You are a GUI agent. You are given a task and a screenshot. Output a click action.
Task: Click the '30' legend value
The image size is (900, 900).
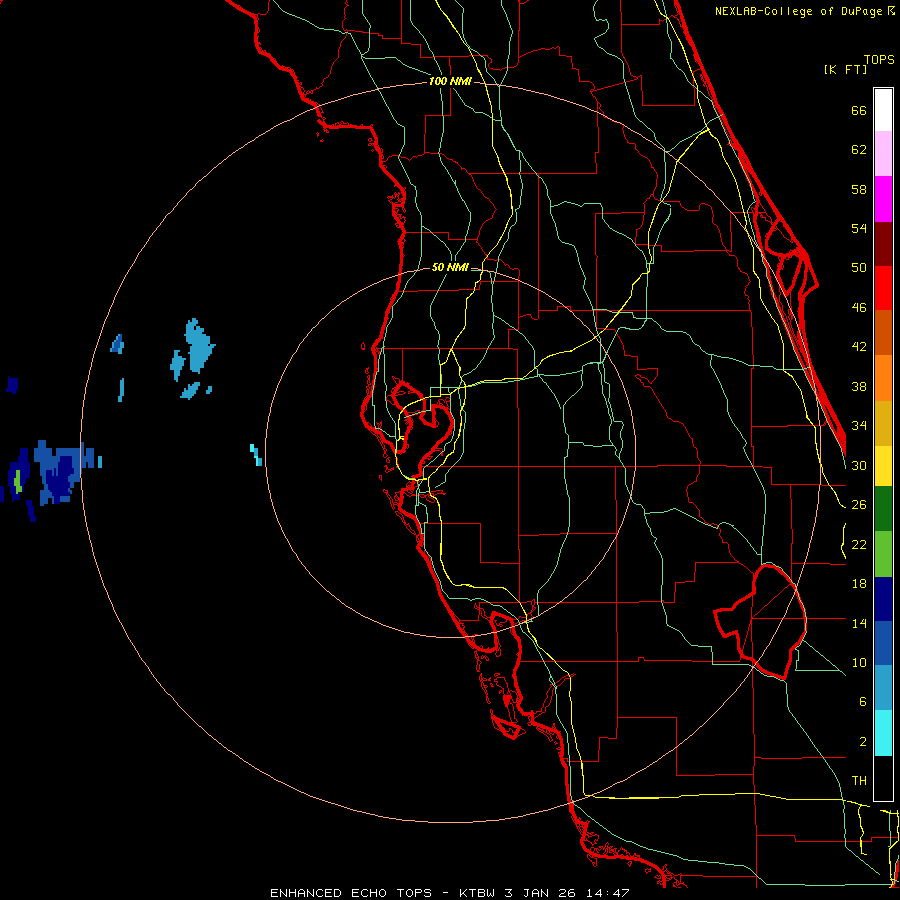[x=859, y=465]
